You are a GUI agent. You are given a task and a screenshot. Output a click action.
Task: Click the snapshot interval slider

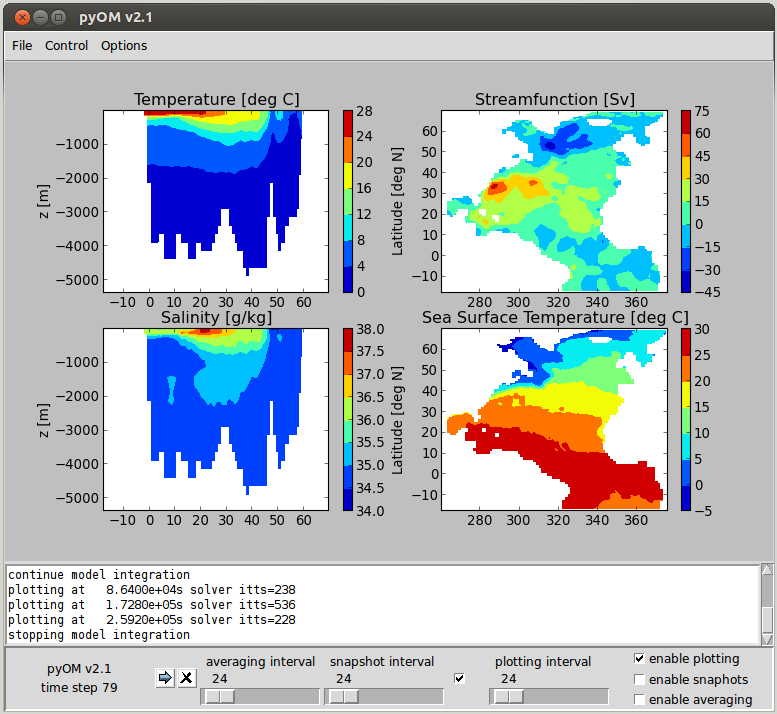coord(385,696)
